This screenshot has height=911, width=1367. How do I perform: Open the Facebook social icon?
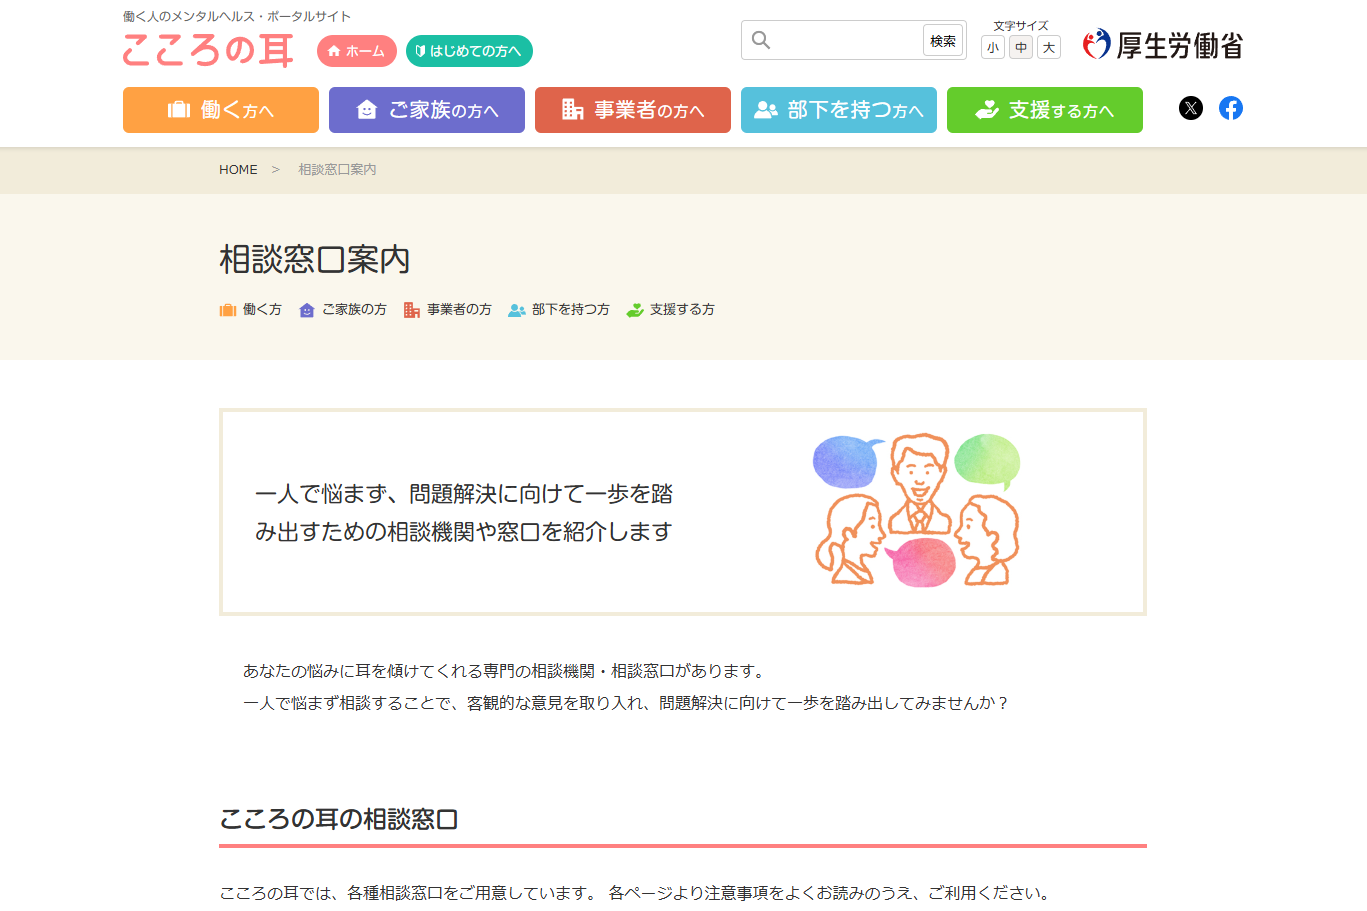tap(1231, 108)
